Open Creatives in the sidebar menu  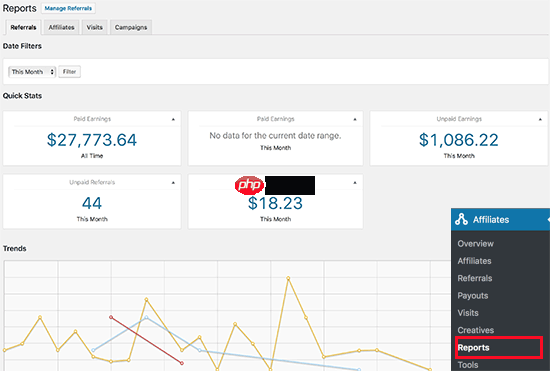coord(475,330)
